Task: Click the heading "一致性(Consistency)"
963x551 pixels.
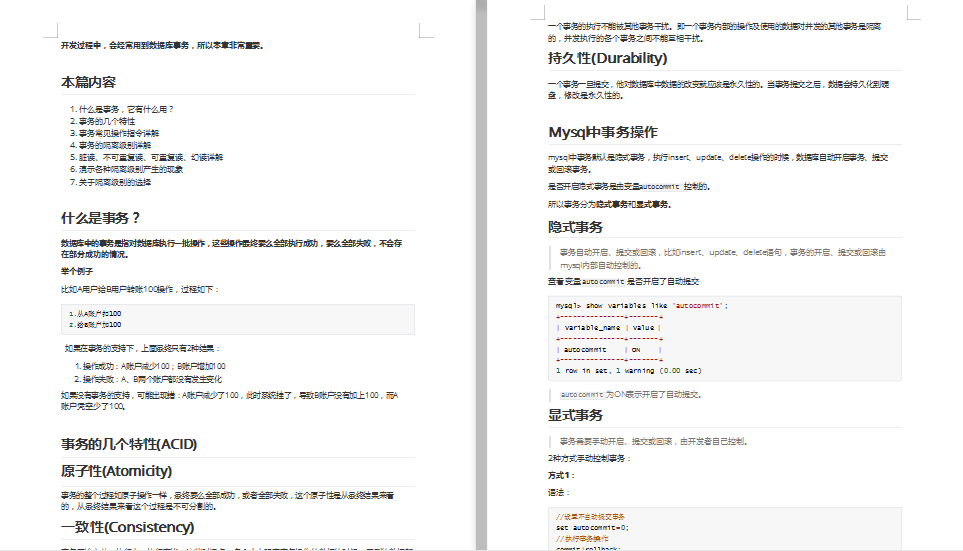Action: tap(128, 527)
